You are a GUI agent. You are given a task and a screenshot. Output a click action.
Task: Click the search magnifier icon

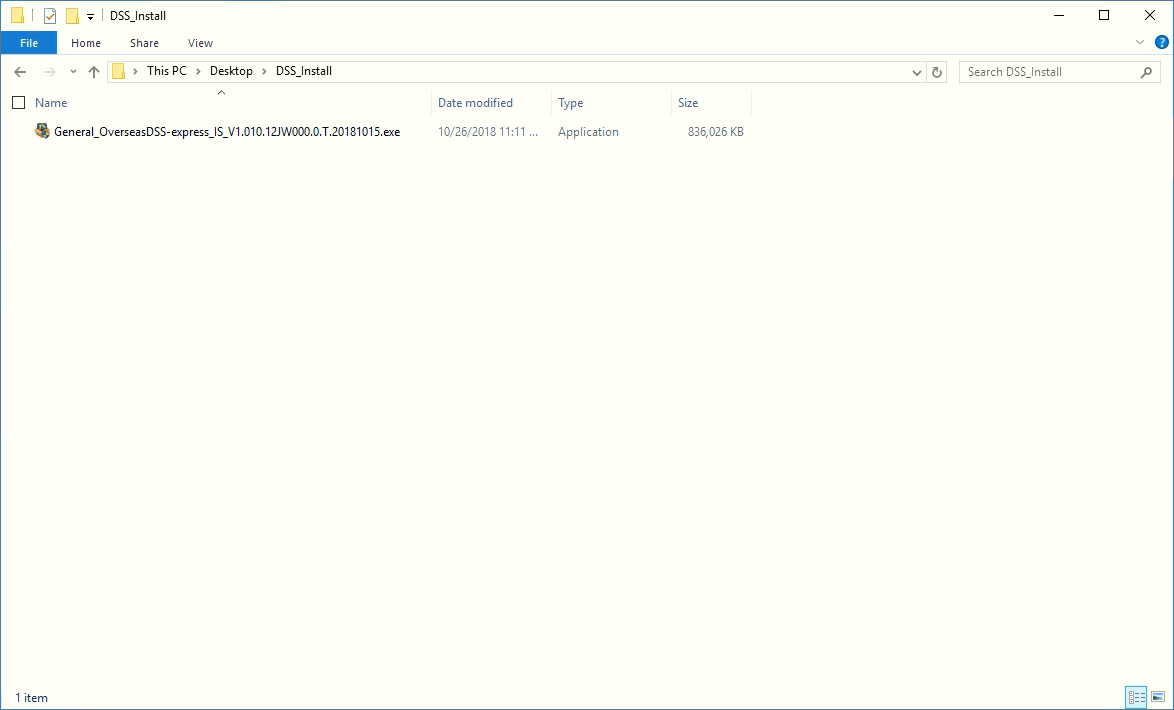[1146, 72]
